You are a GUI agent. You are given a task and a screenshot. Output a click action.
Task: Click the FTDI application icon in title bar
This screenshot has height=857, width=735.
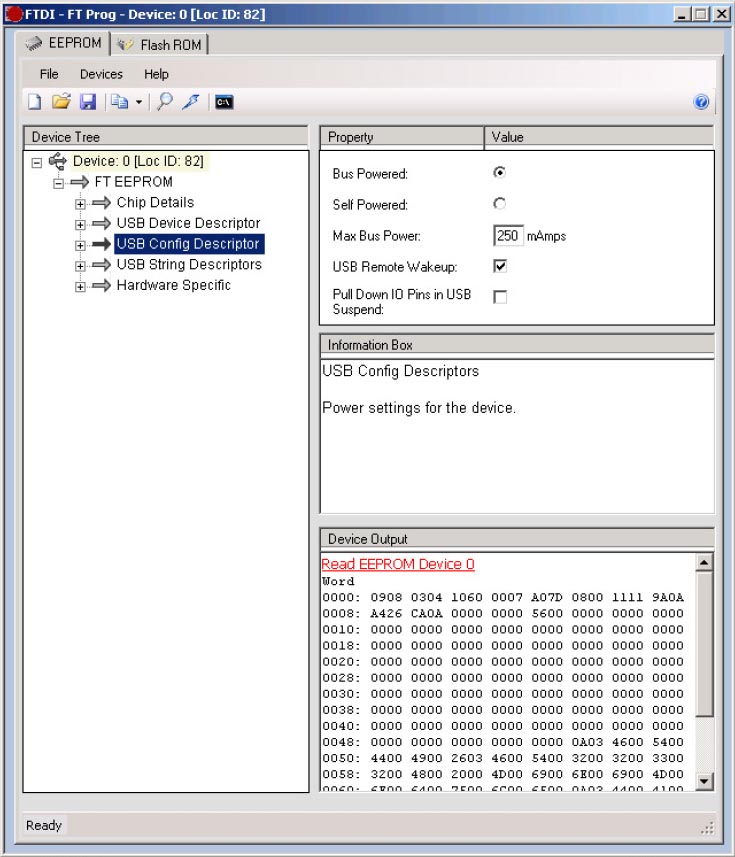pos(14,14)
